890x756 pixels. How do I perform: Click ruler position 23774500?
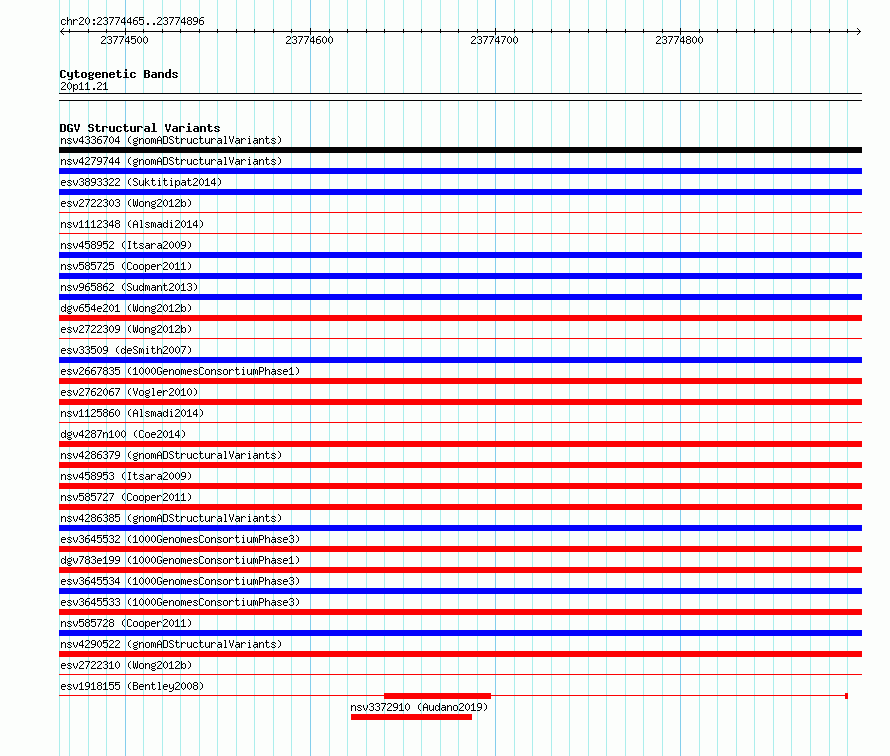coord(124,40)
